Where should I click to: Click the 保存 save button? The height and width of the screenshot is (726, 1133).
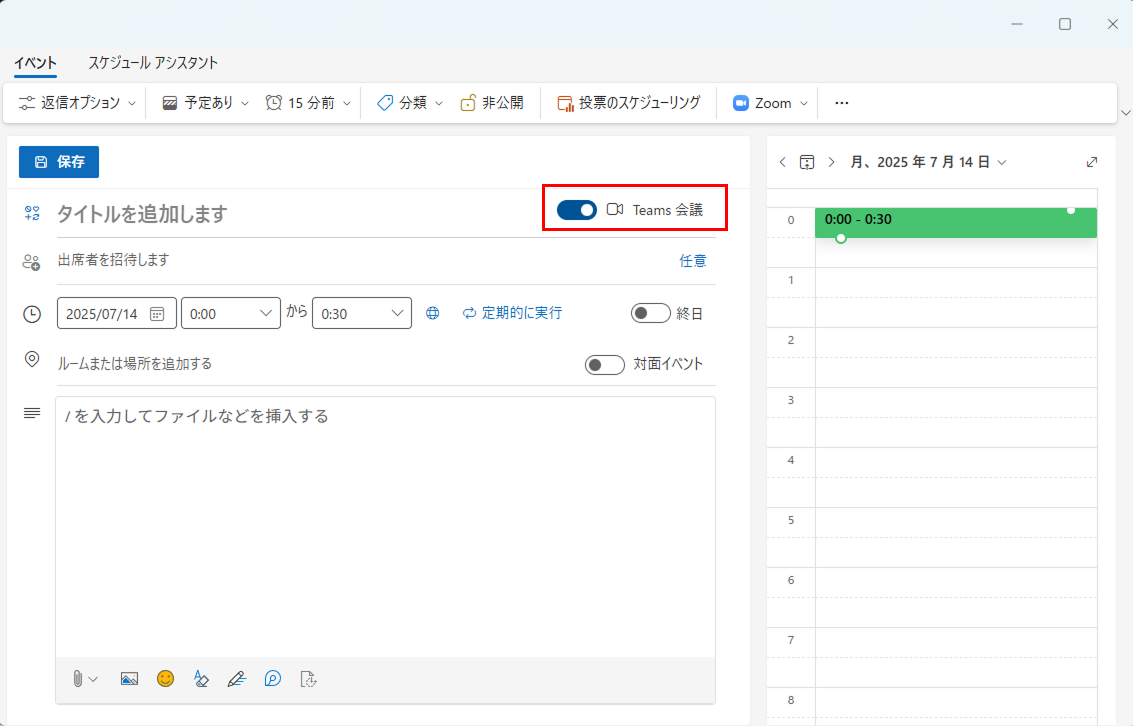coord(59,162)
